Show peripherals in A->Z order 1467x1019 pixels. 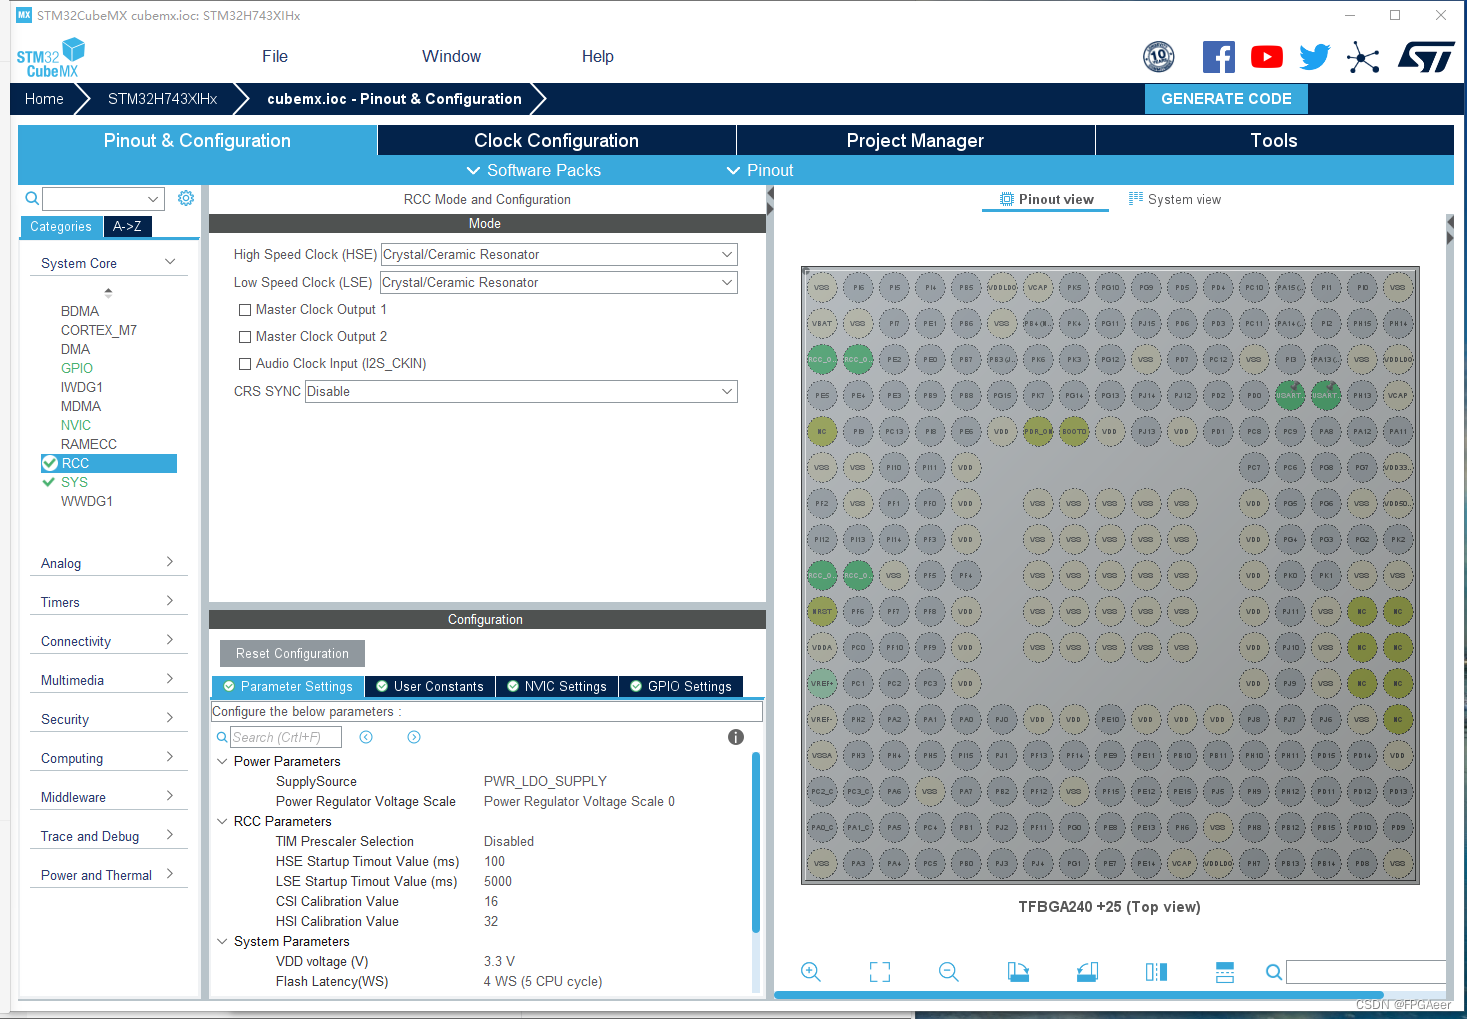tap(127, 227)
